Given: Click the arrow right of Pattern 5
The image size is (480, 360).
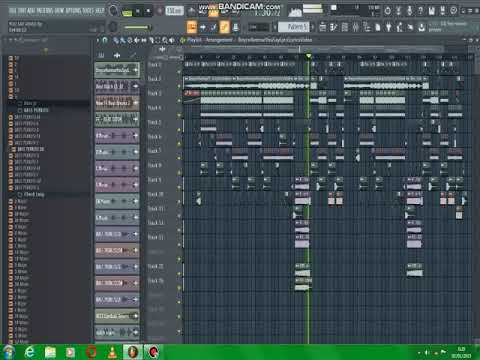Looking at the screenshot, I should [313, 27].
